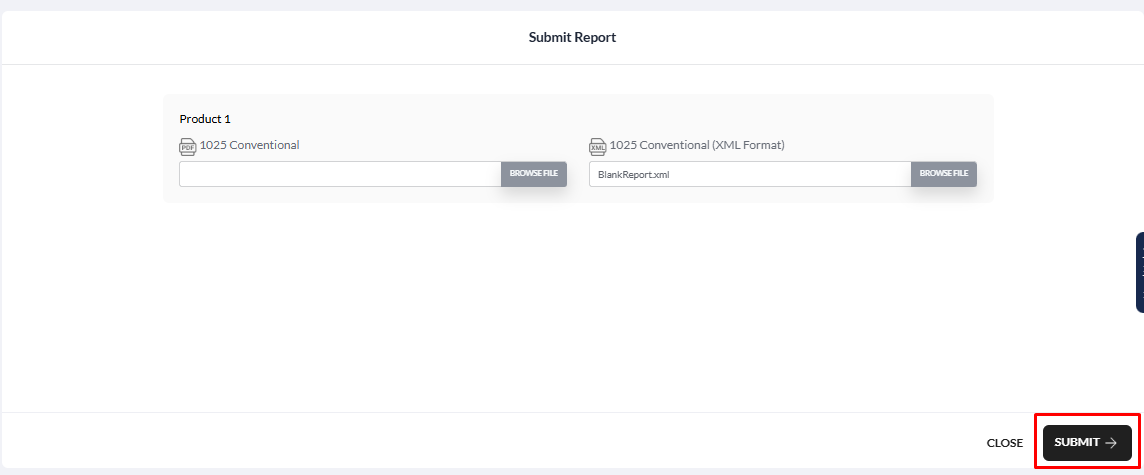Image resolution: width=1144 pixels, height=475 pixels.
Task: Click Close to dismiss the dialog
Action: coord(1005,443)
